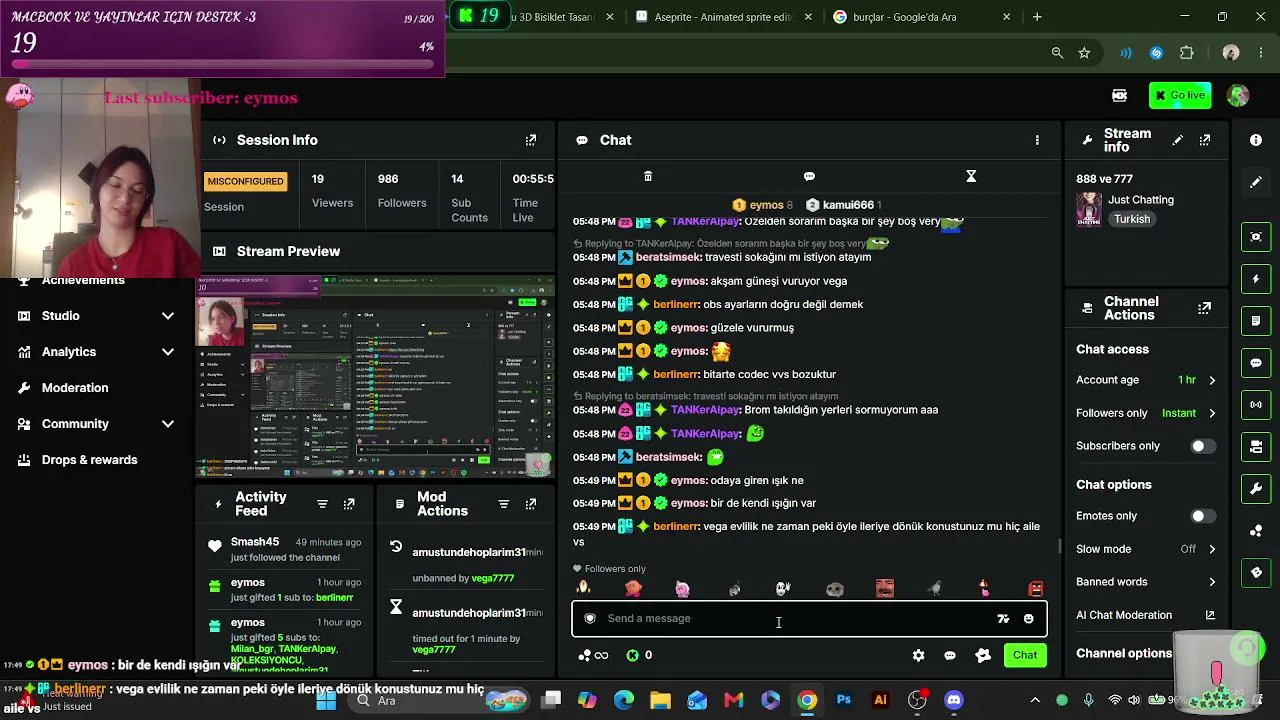Open Banned words list
1280x720 pixels.
coord(1146,582)
